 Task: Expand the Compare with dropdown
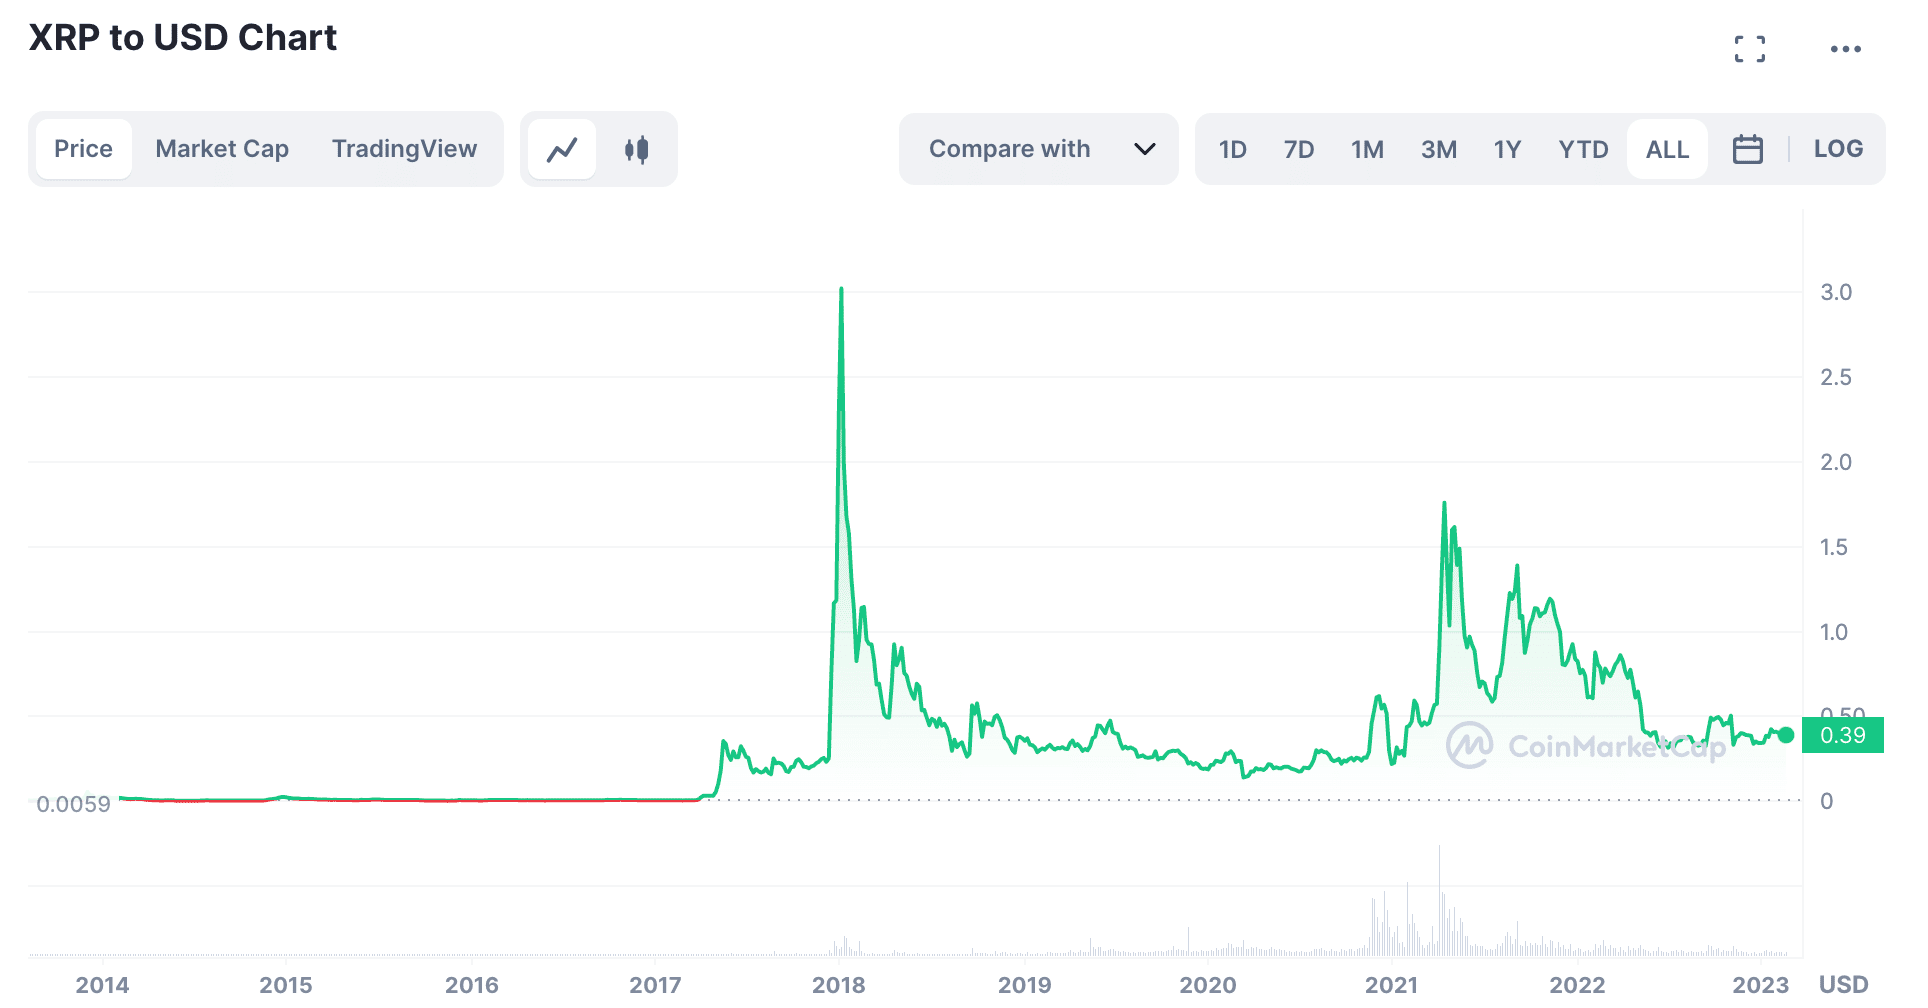click(1039, 149)
